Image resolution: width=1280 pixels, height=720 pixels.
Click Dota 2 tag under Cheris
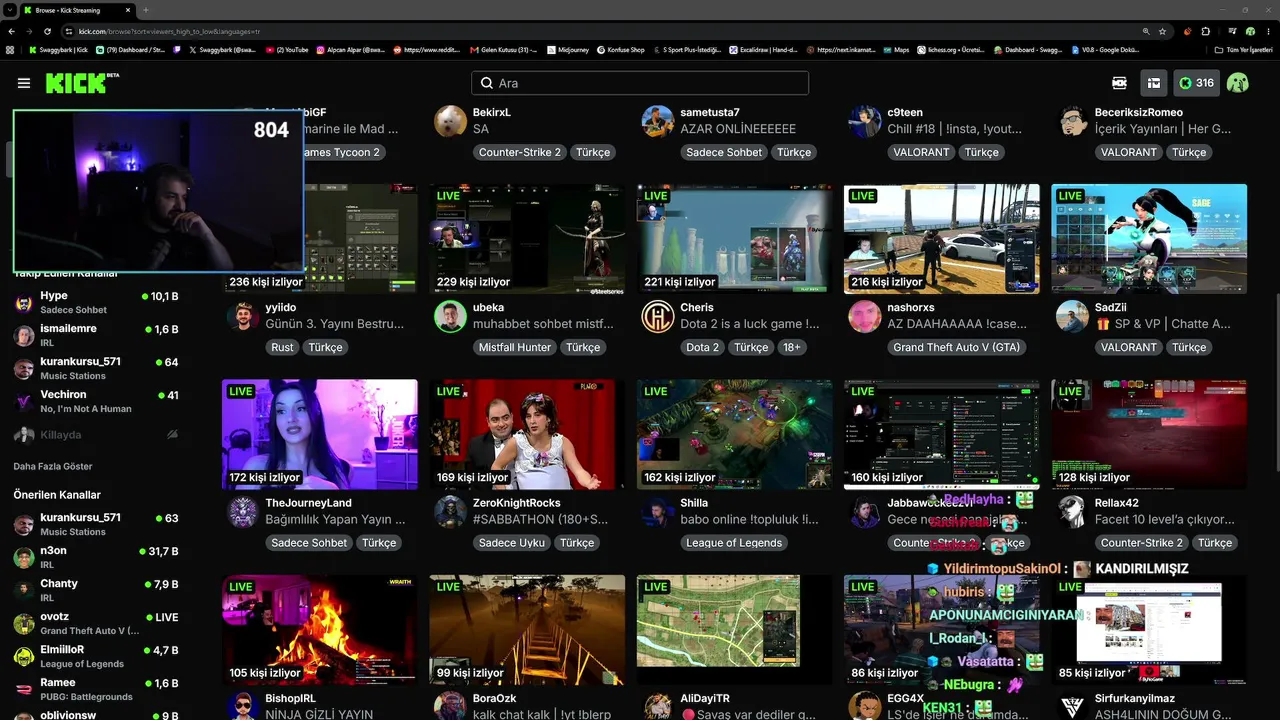pos(702,347)
